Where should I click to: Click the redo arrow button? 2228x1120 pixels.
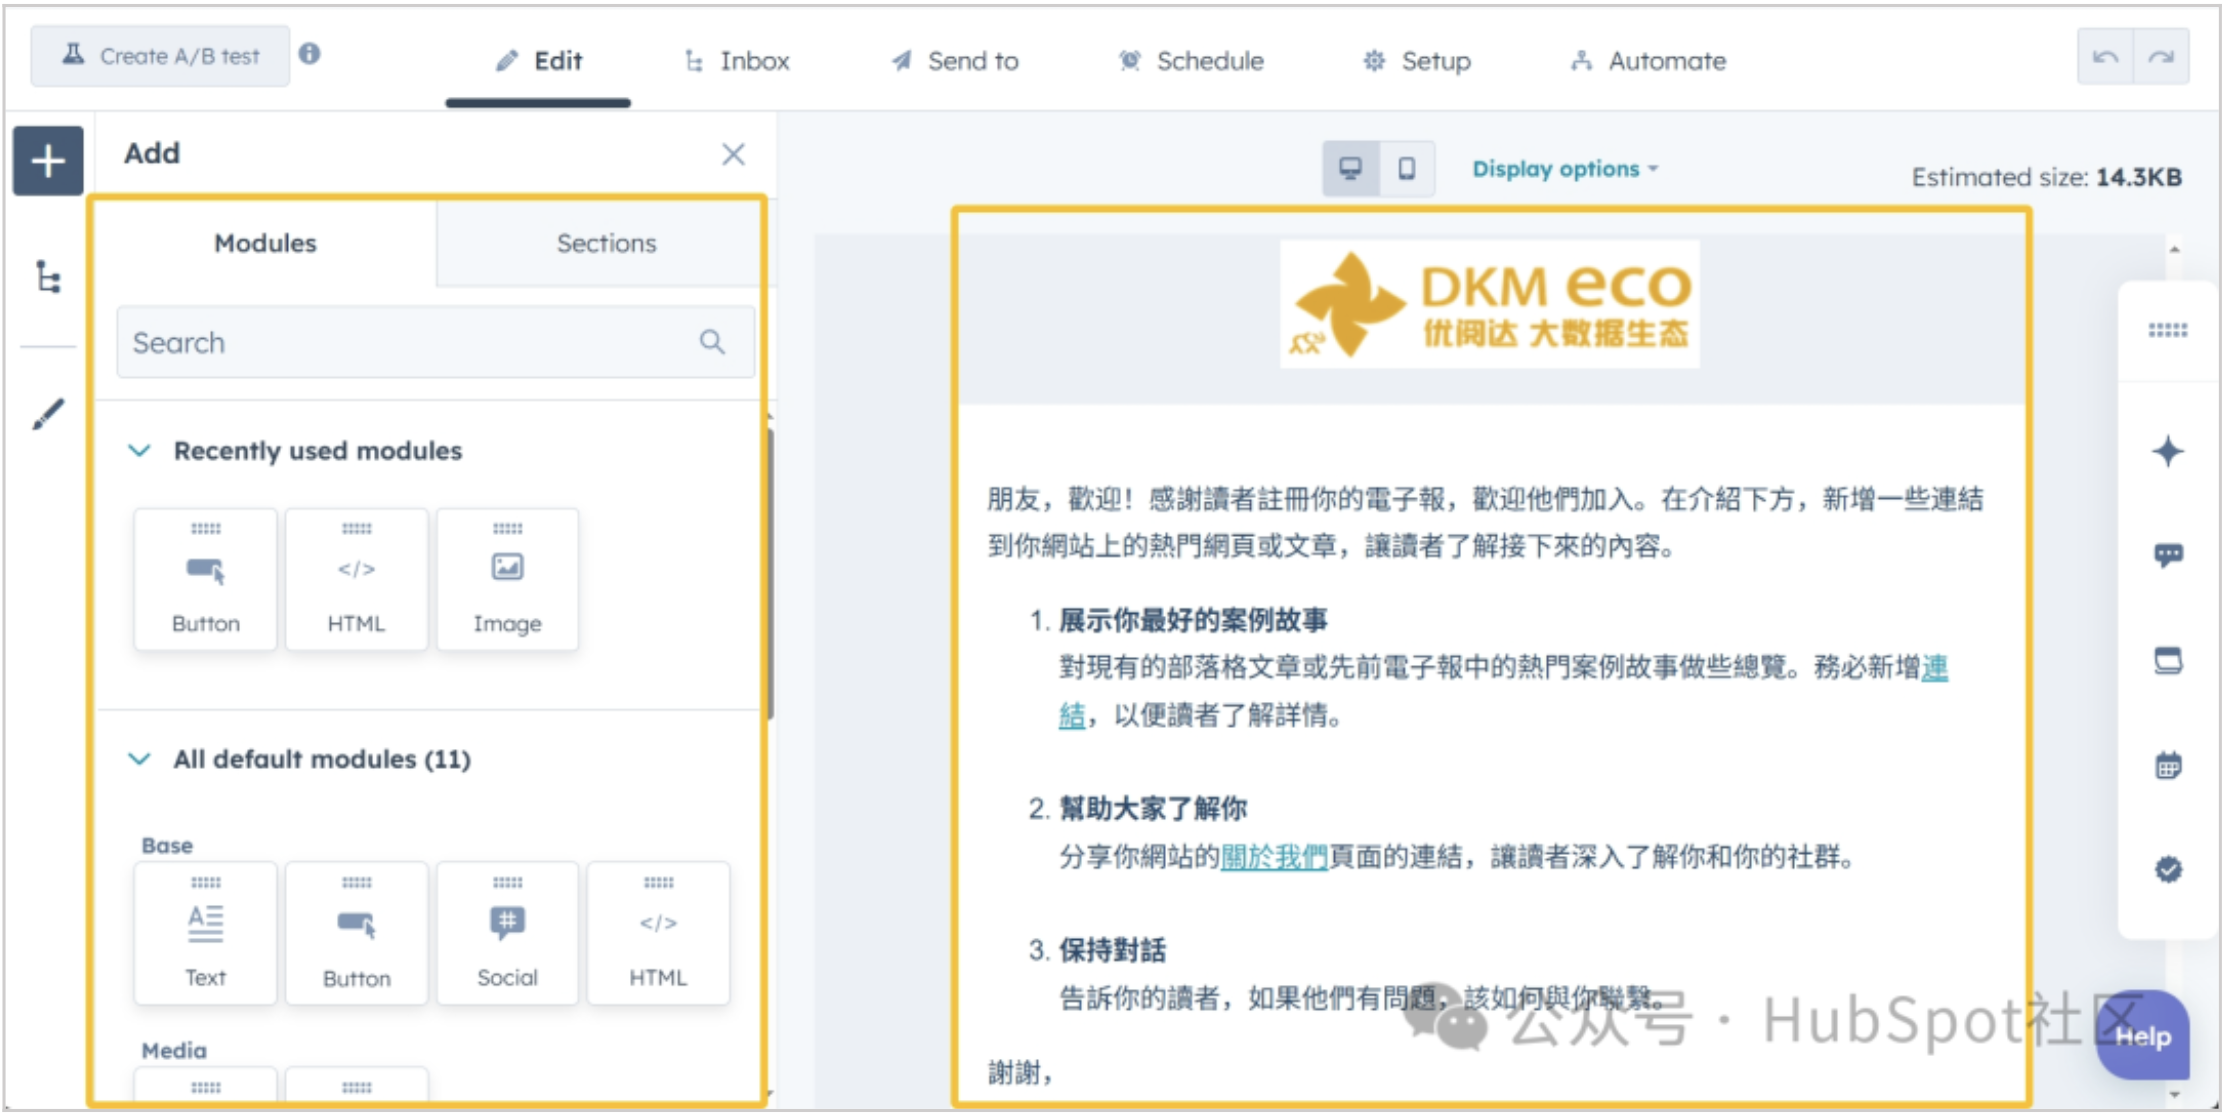click(2161, 57)
